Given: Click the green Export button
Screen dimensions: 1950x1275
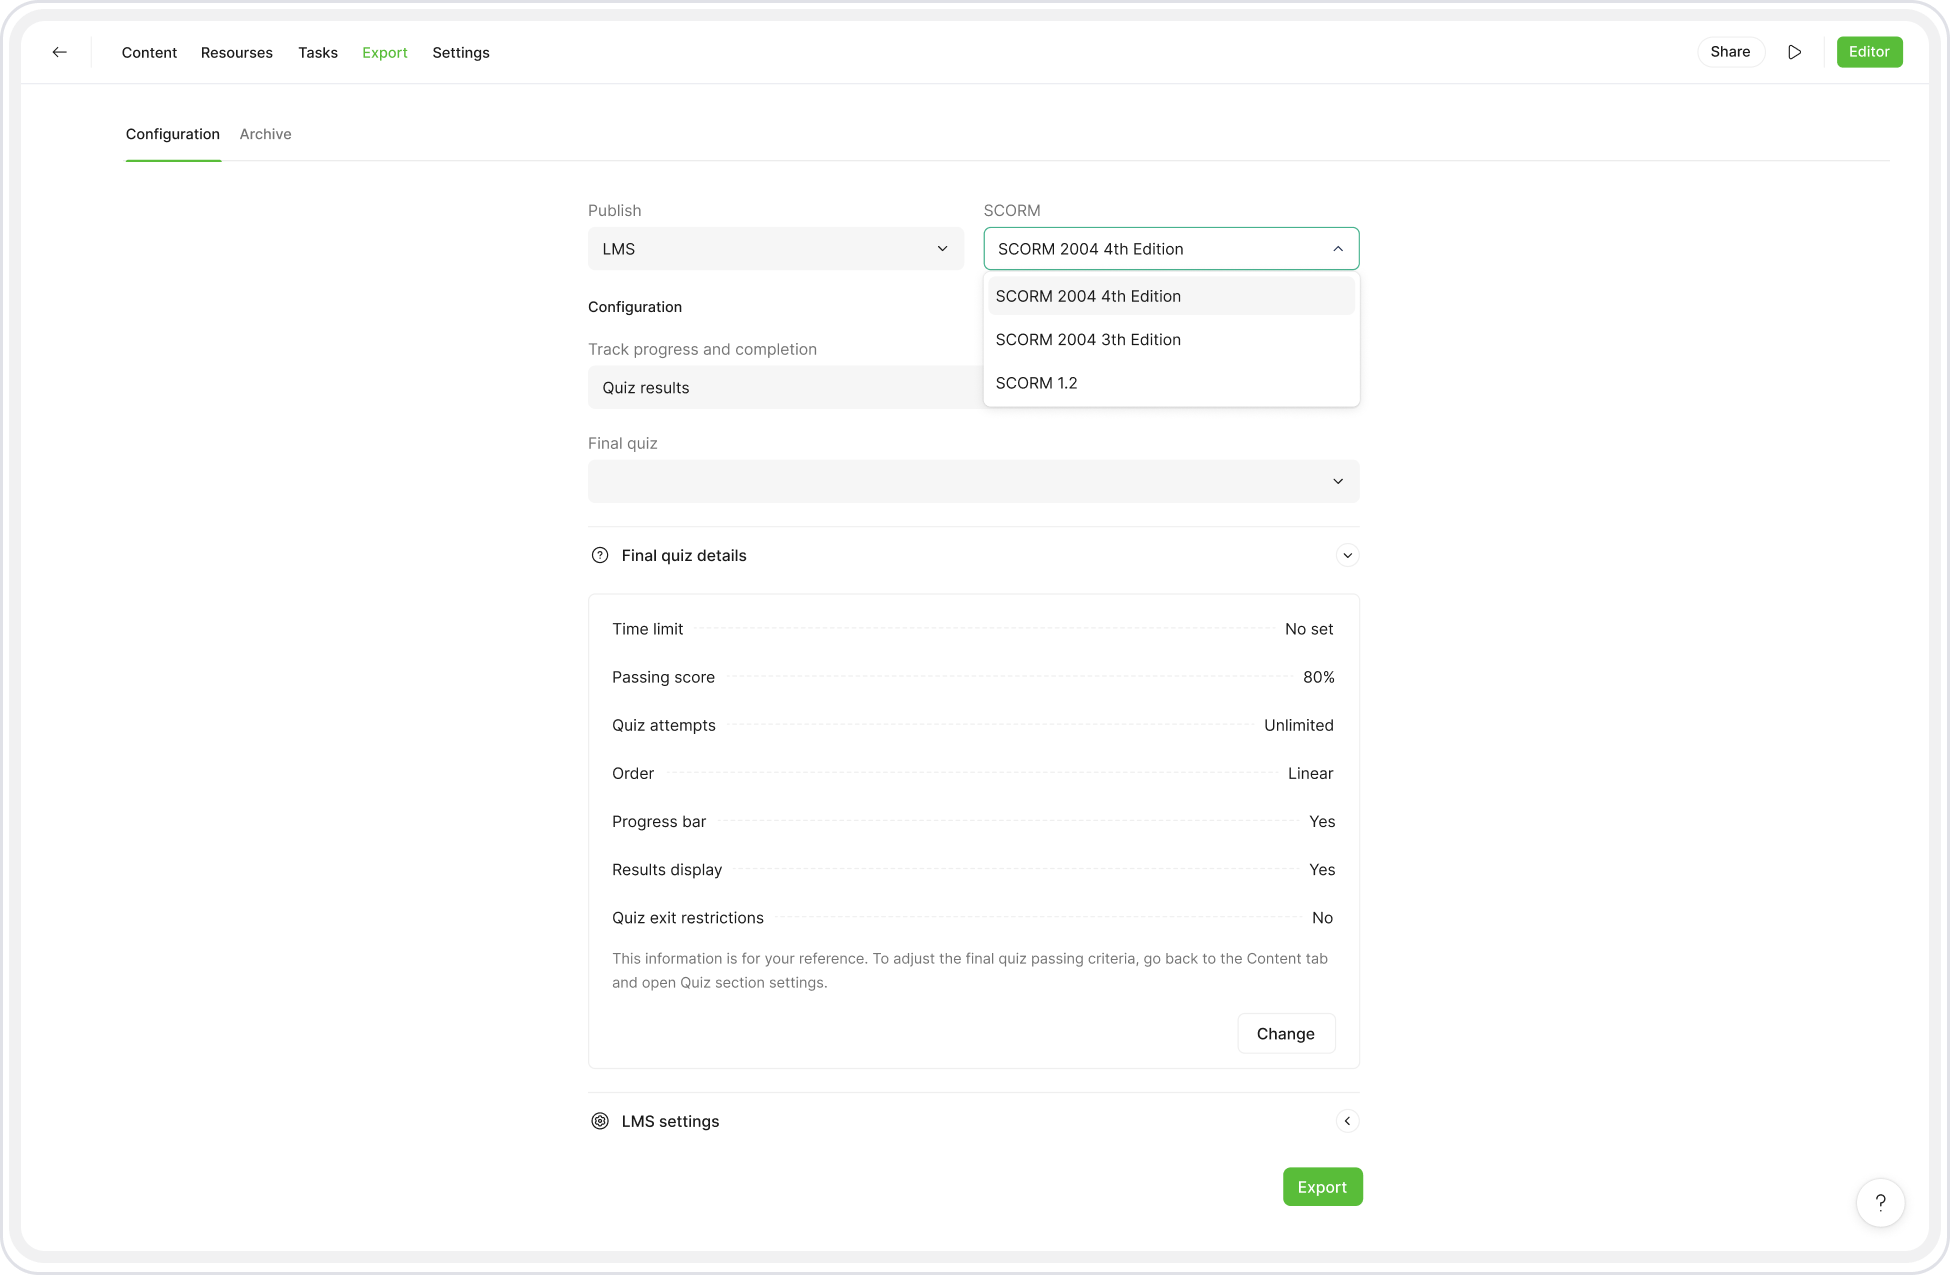Looking at the screenshot, I should (x=1322, y=1187).
